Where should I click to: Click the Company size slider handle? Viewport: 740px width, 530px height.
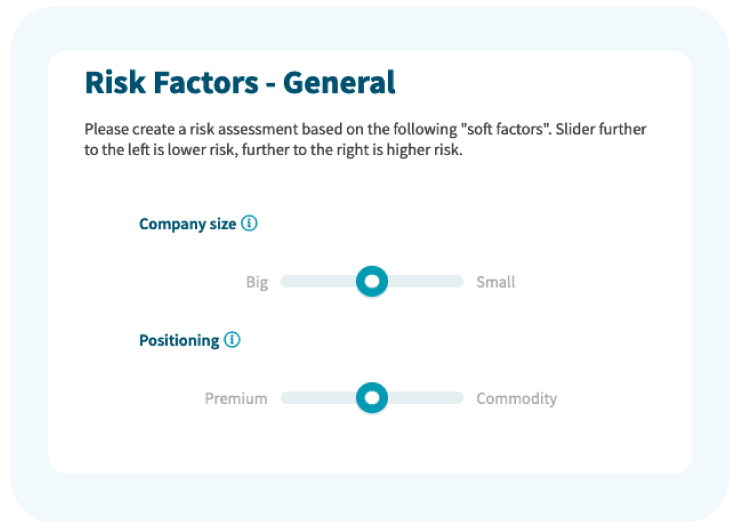pos(372,282)
